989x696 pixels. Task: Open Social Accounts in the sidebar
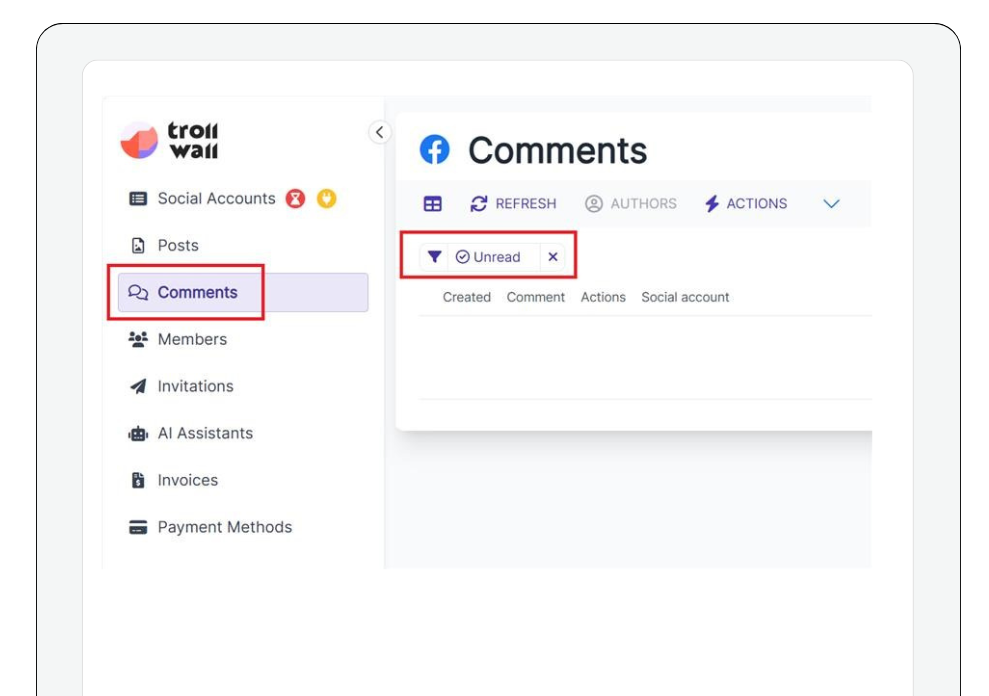tap(215, 198)
